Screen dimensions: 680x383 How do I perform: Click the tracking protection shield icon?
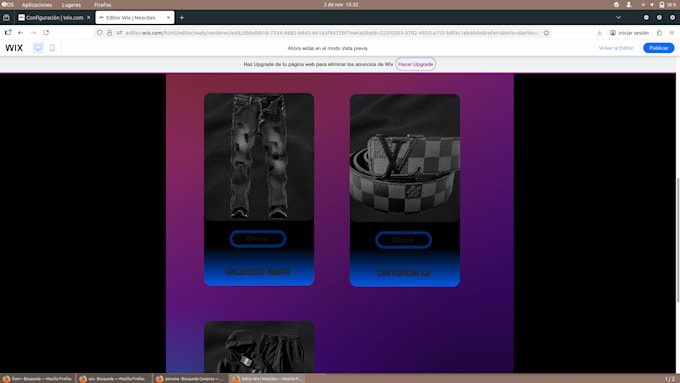click(100, 33)
